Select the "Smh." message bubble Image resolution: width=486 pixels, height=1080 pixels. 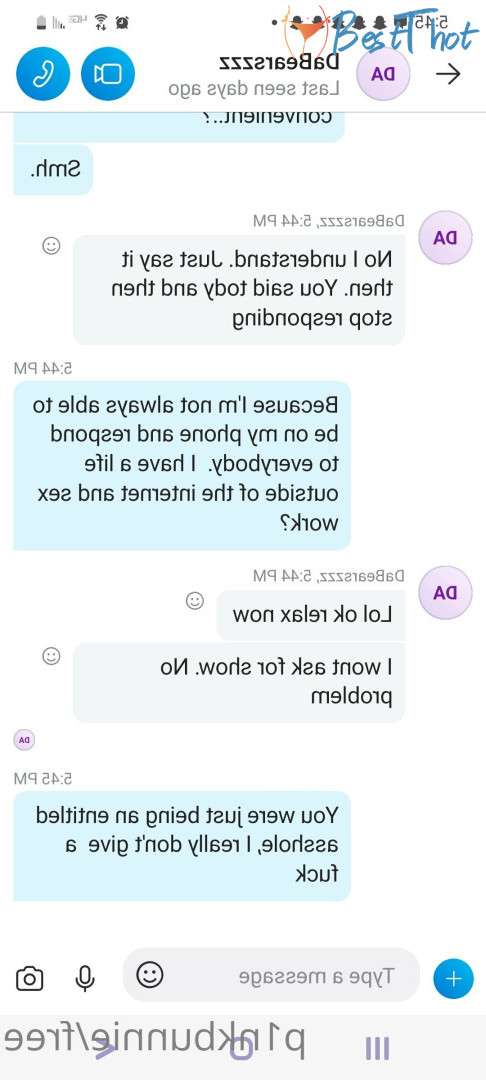[53, 169]
